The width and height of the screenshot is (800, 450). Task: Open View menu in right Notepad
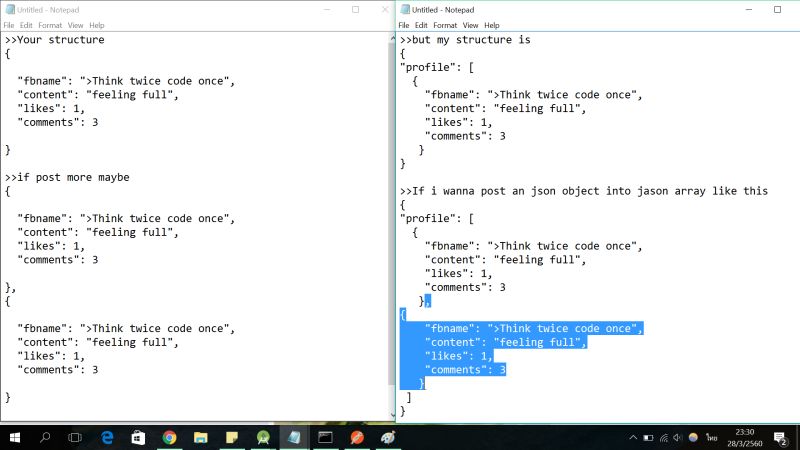(470, 25)
